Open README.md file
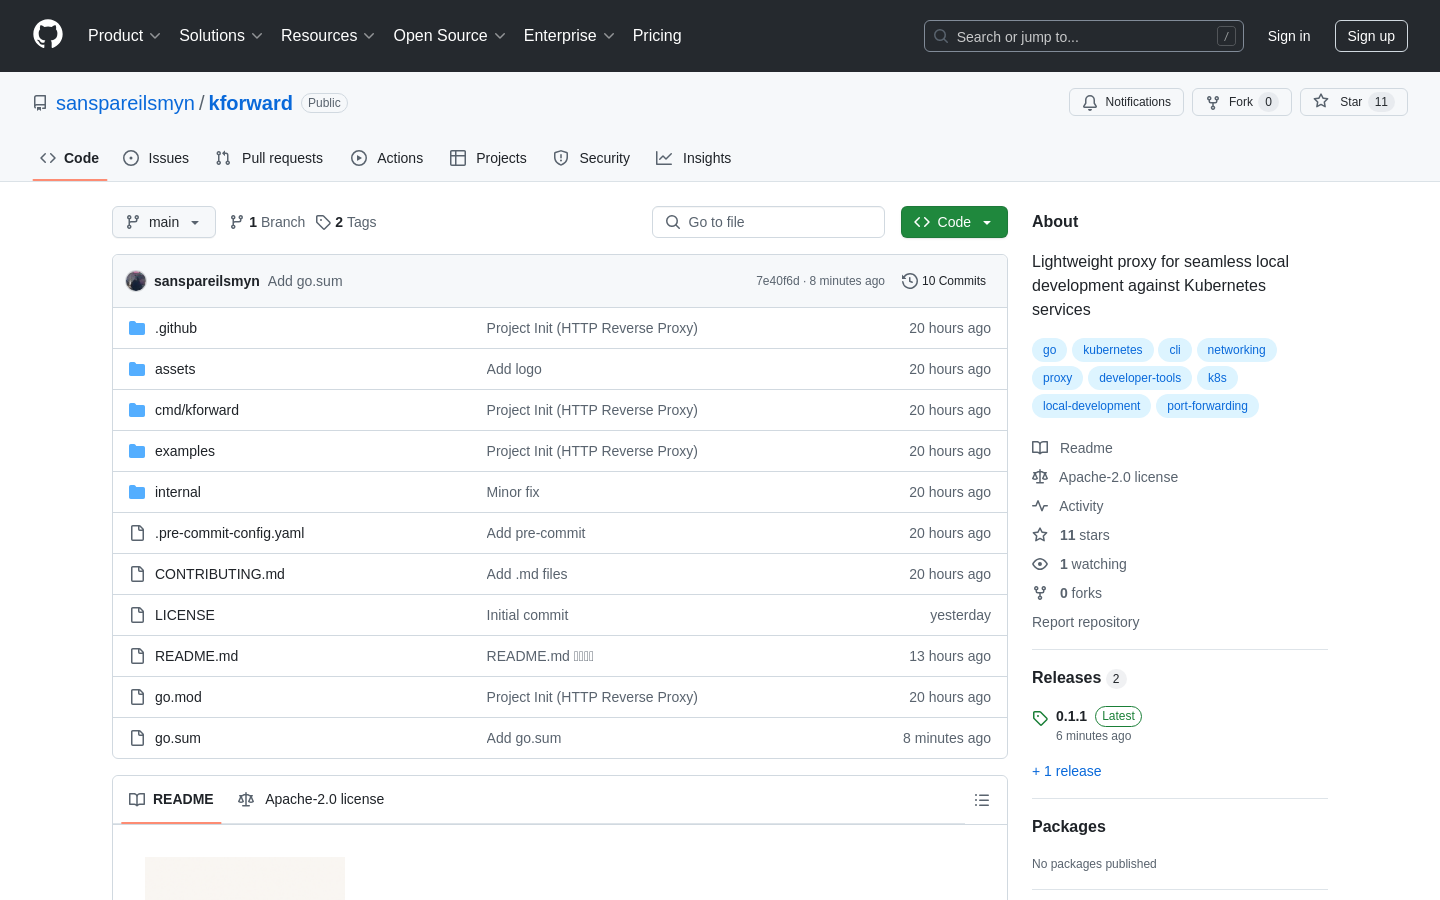This screenshot has height=900, width=1440. pyautogui.click(x=196, y=656)
